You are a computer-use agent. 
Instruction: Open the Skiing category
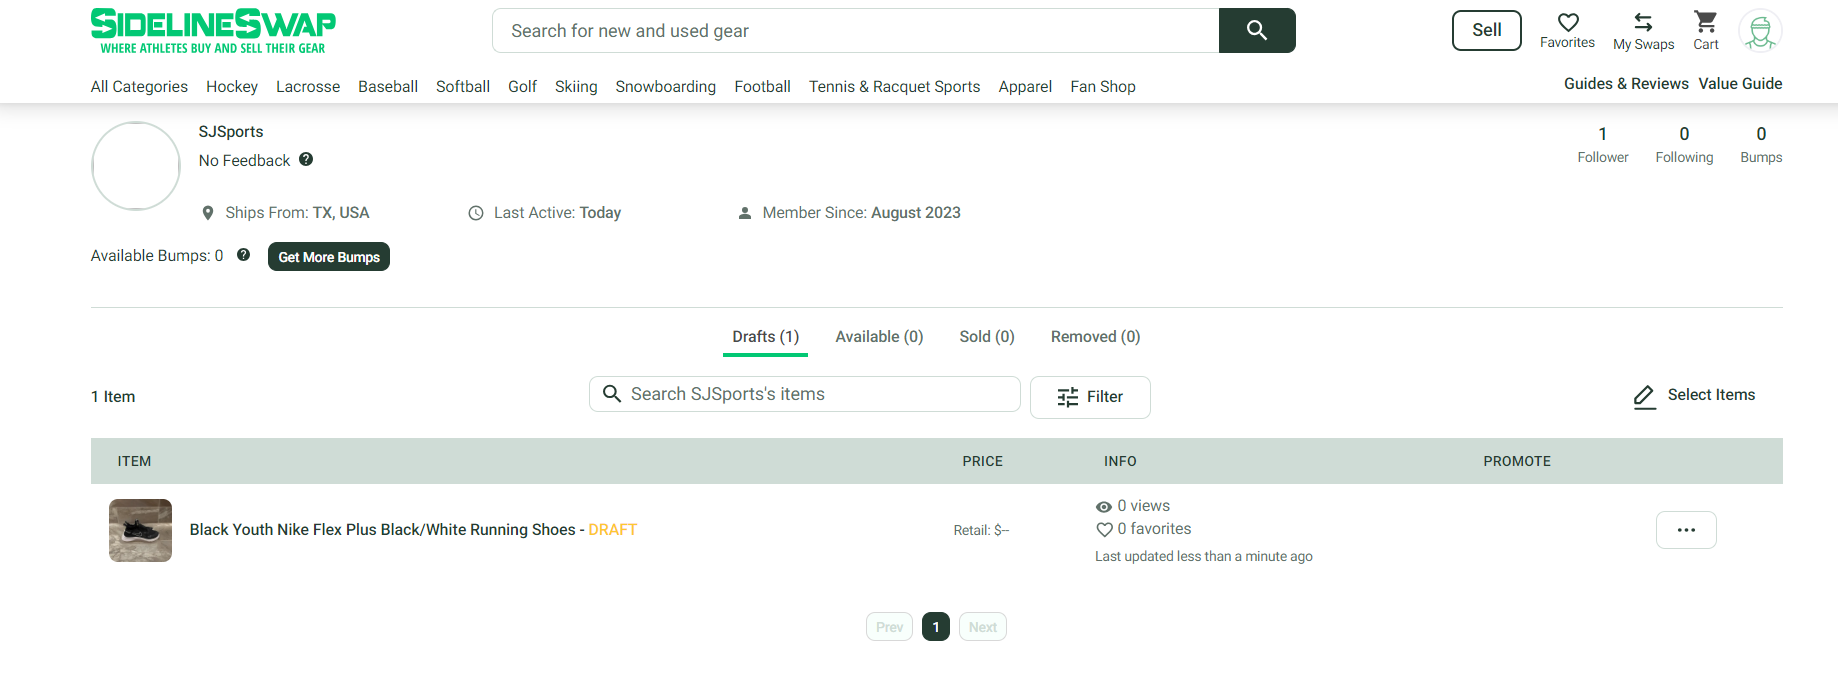tap(576, 87)
